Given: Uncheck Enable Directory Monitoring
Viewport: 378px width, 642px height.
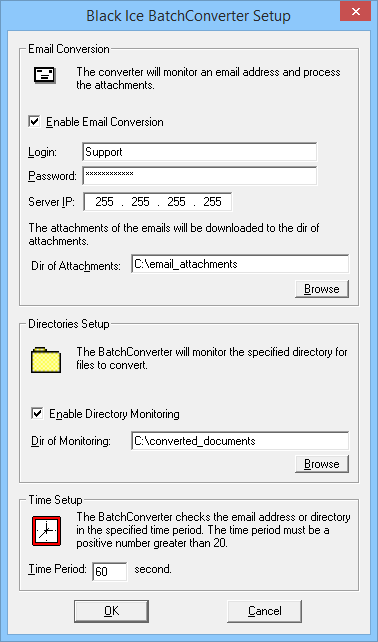Looking at the screenshot, I should coord(38,414).
